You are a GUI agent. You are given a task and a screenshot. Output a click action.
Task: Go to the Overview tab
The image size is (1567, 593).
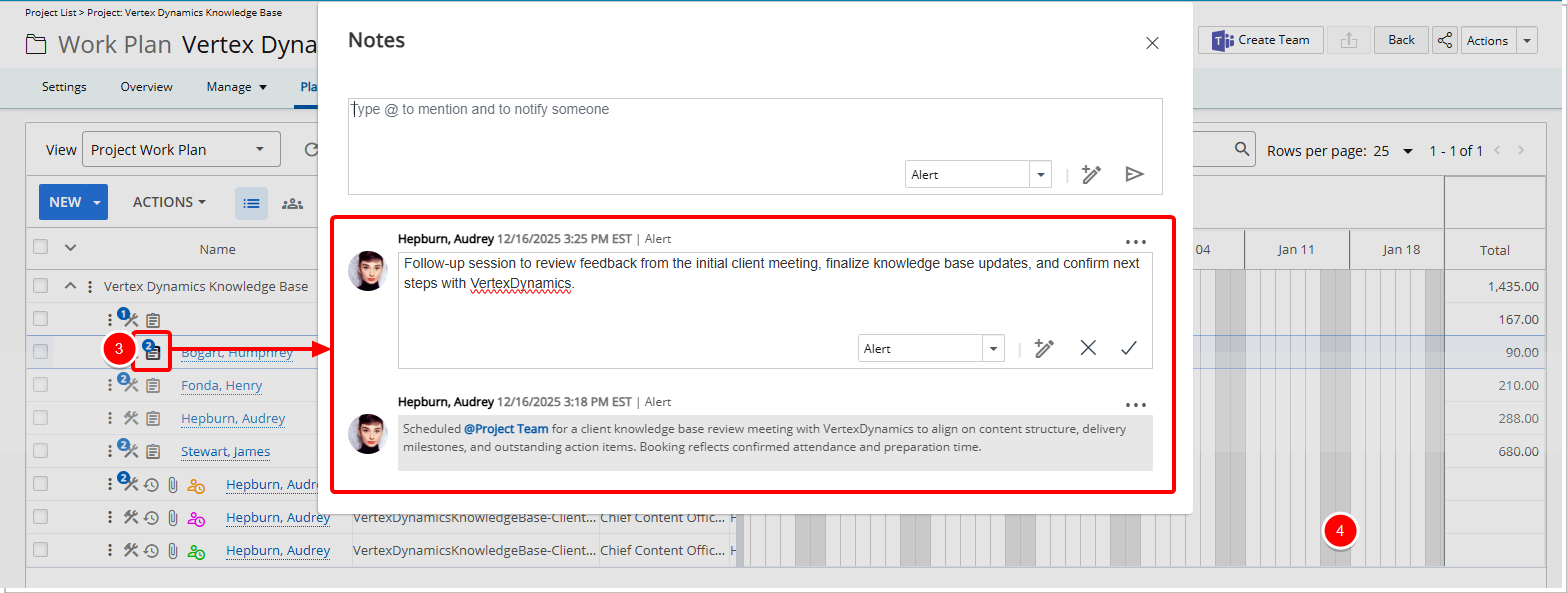tap(146, 87)
